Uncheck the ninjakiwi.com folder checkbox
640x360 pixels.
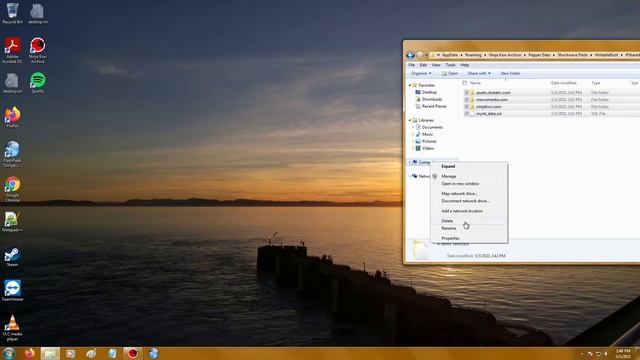(467, 107)
